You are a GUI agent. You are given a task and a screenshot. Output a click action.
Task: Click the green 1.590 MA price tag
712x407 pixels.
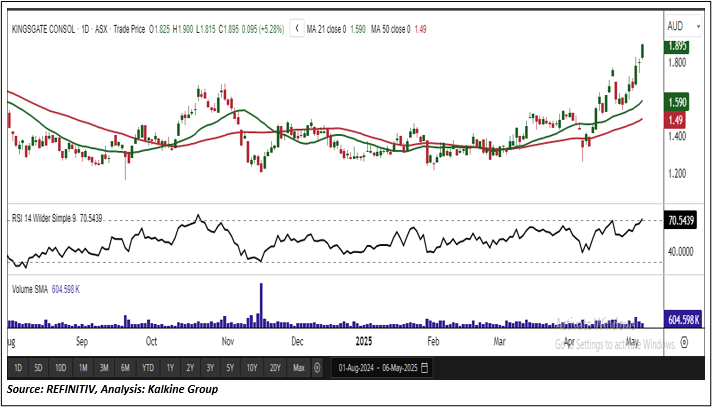coord(677,102)
